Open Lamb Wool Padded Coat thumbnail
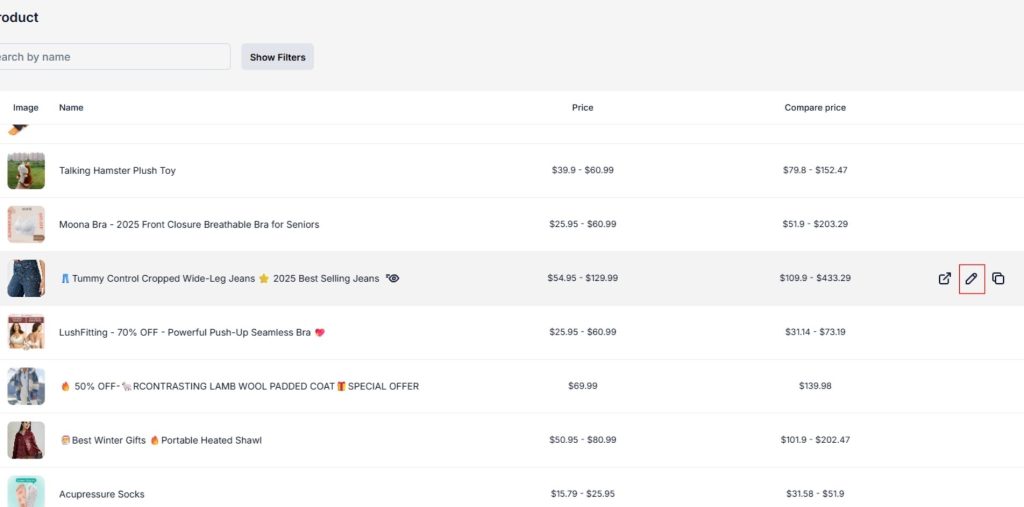The height and width of the screenshot is (507, 1024). click(26, 386)
